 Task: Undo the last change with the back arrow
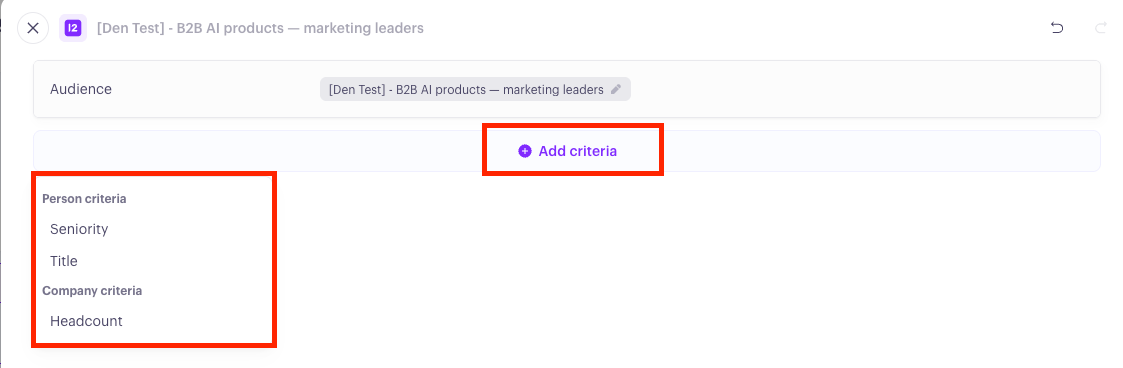click(x=1056, y=28)
